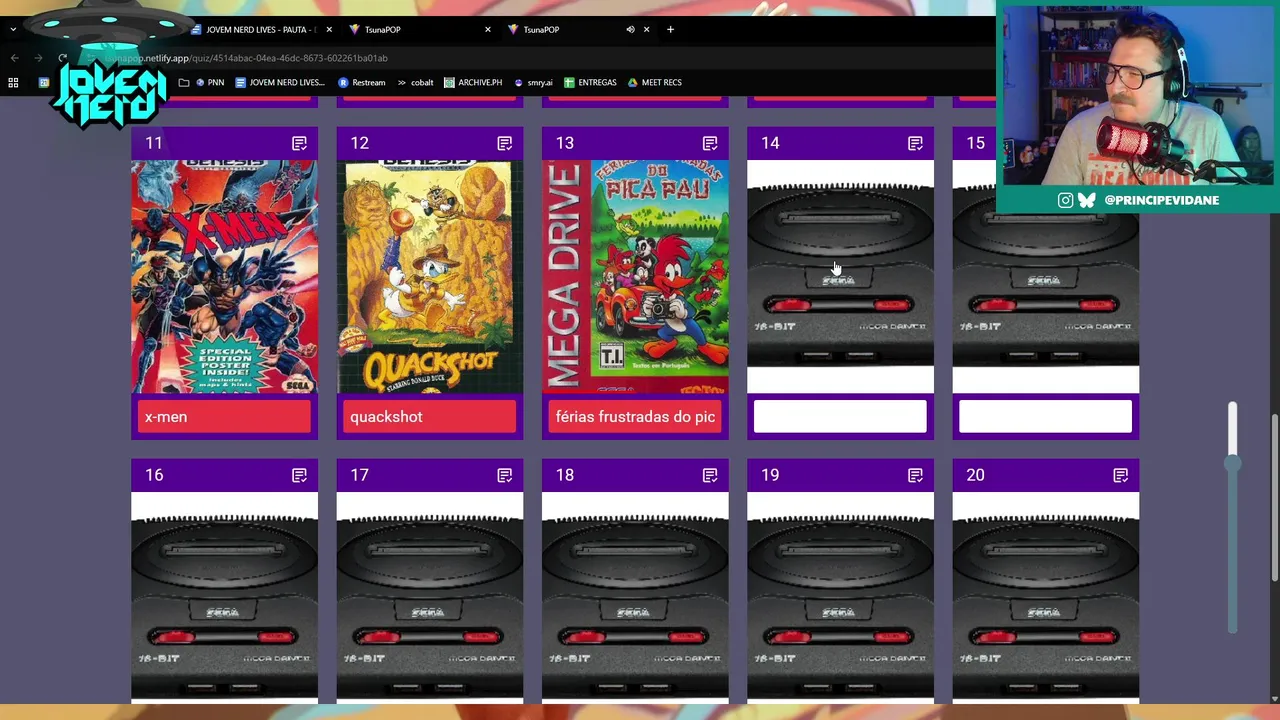The image size is (1280, 720).
Task: Open the bookmarks folder icon
Action: coord(184,83)
